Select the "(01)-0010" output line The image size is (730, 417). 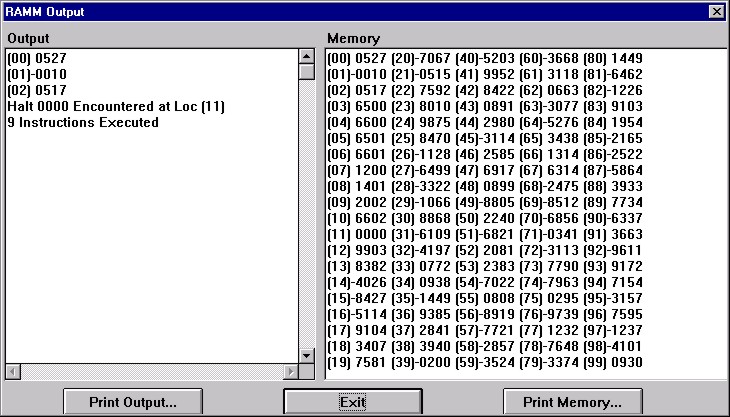tap(37, 74)
